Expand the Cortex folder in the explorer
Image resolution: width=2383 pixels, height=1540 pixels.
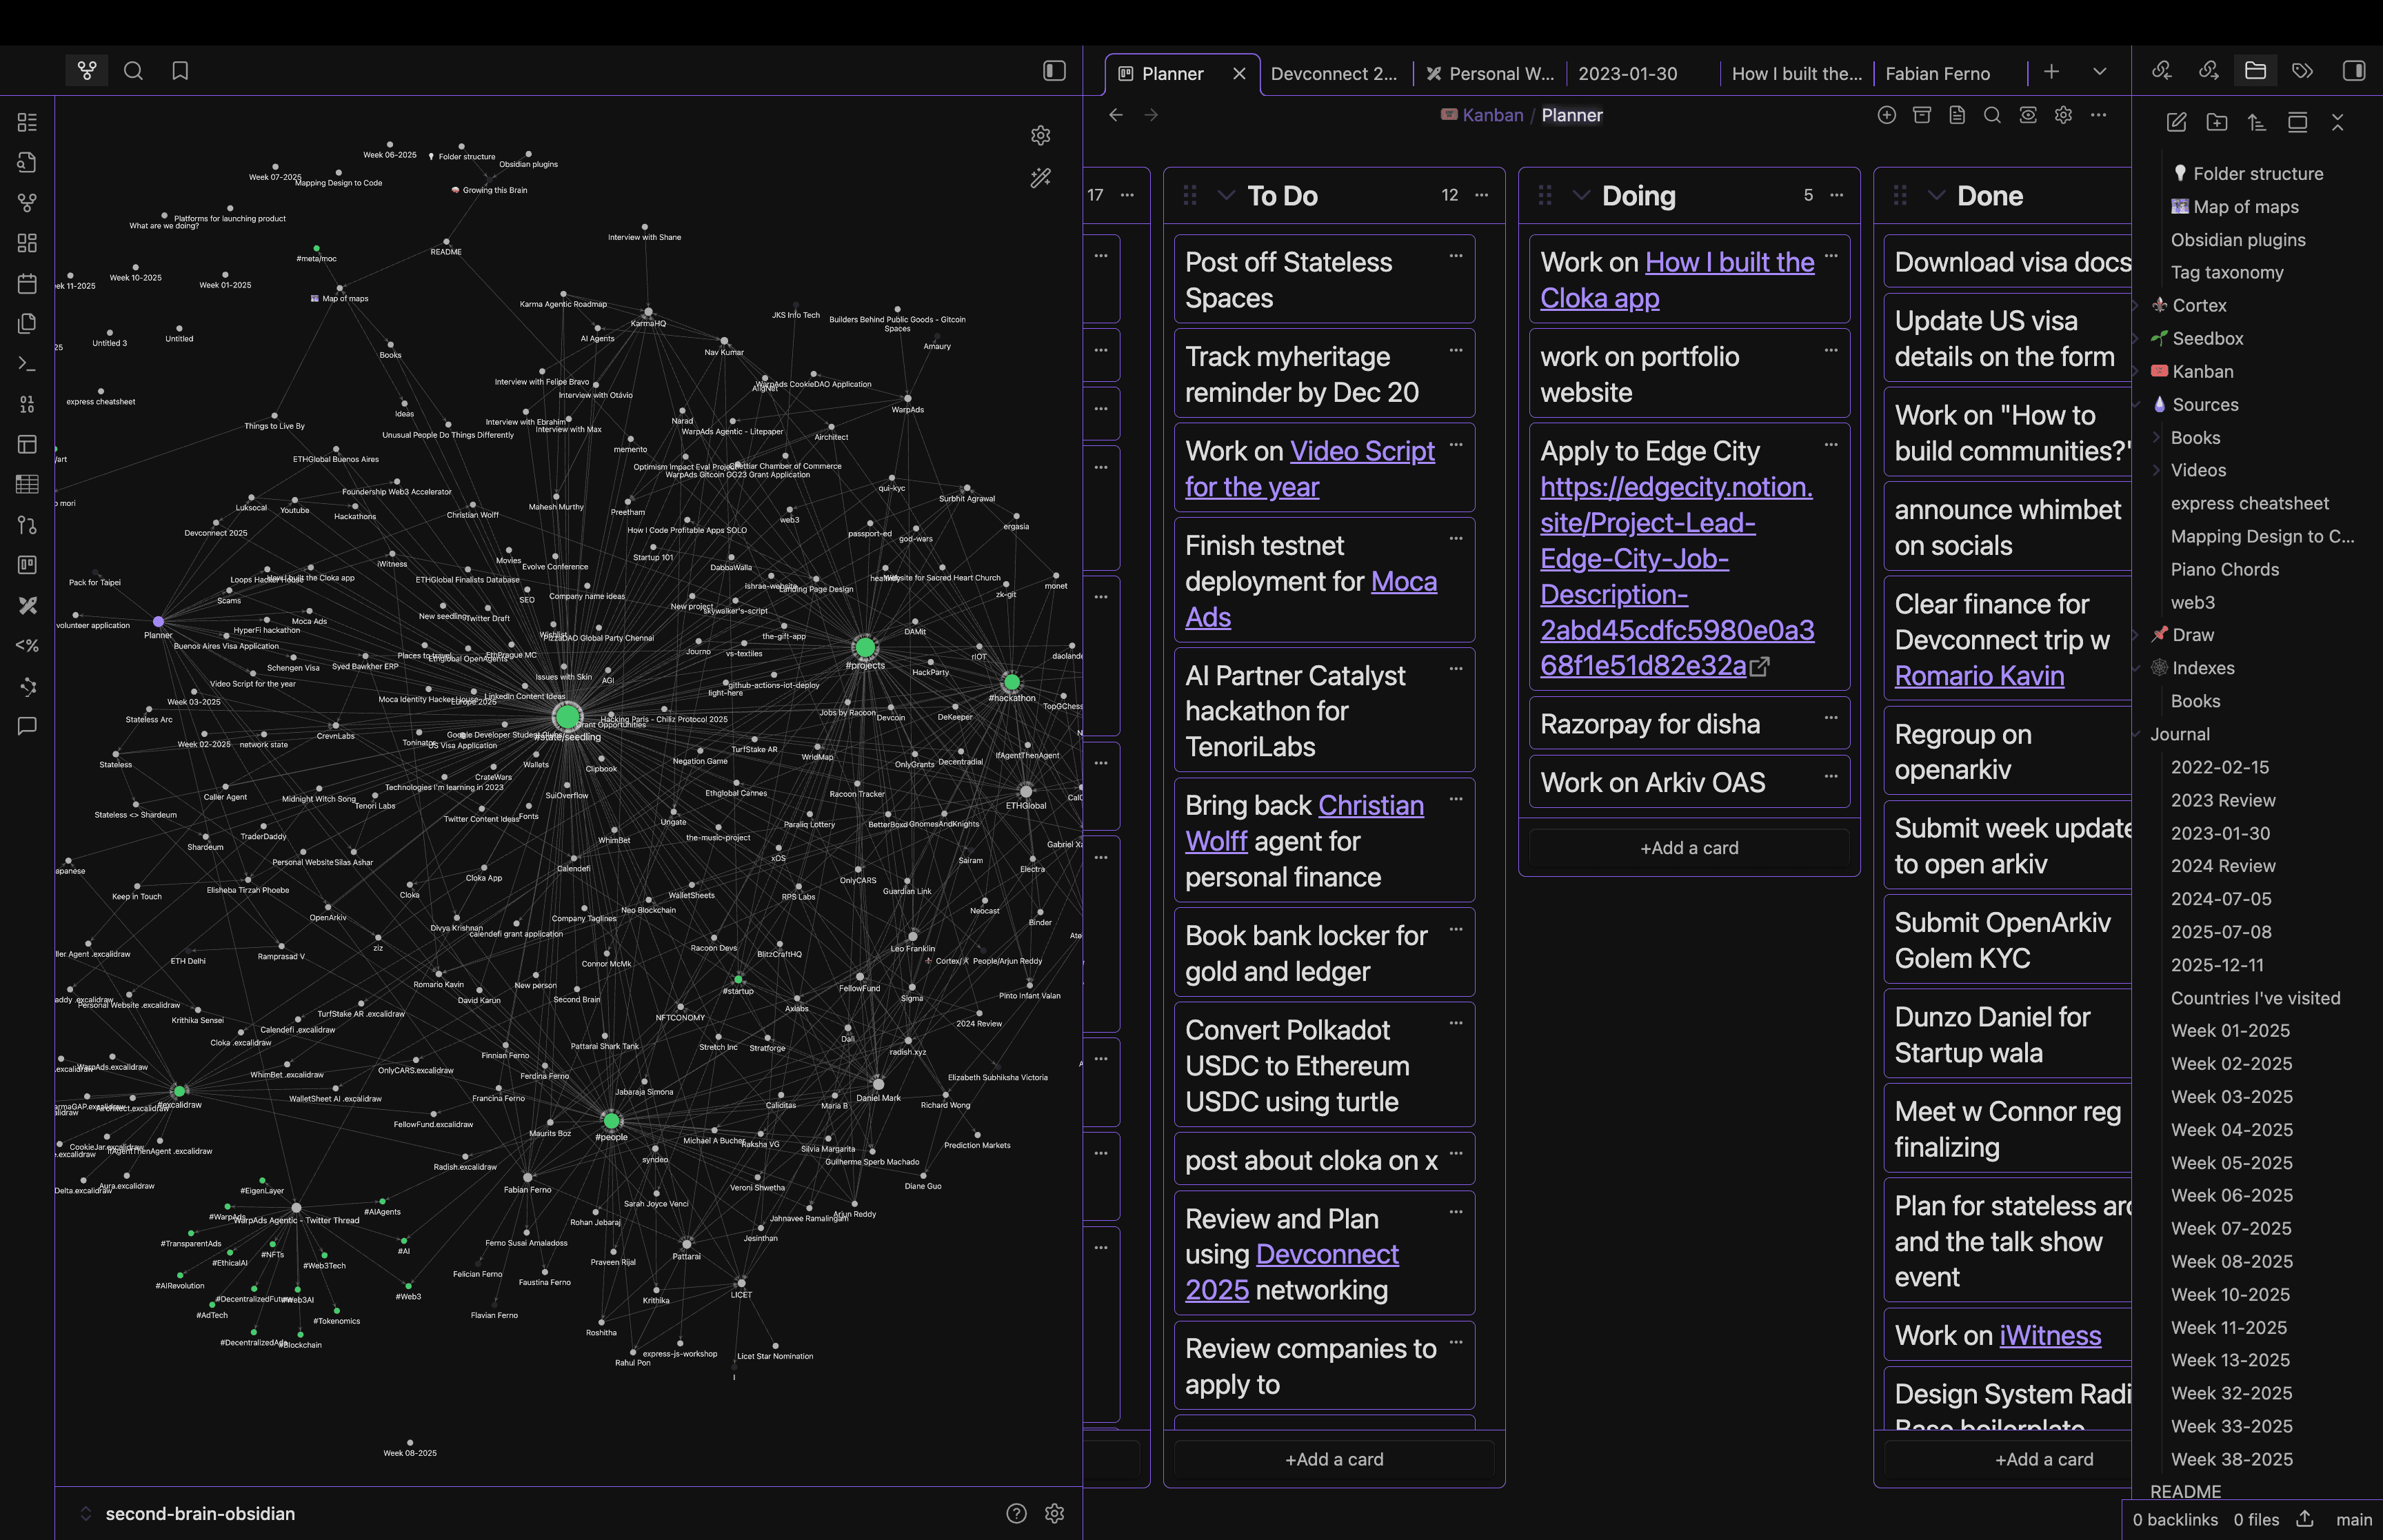click(x=2137, y=305)
